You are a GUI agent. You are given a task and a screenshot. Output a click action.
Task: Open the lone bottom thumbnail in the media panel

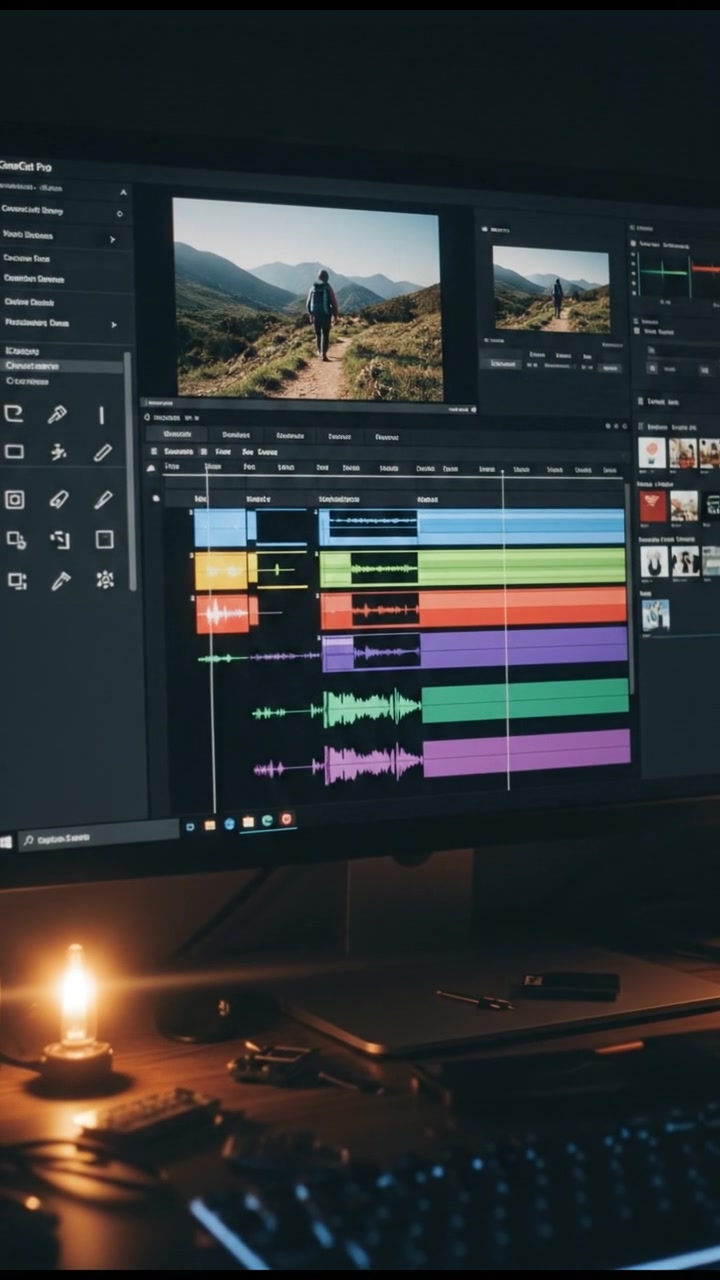pos(656,615)
